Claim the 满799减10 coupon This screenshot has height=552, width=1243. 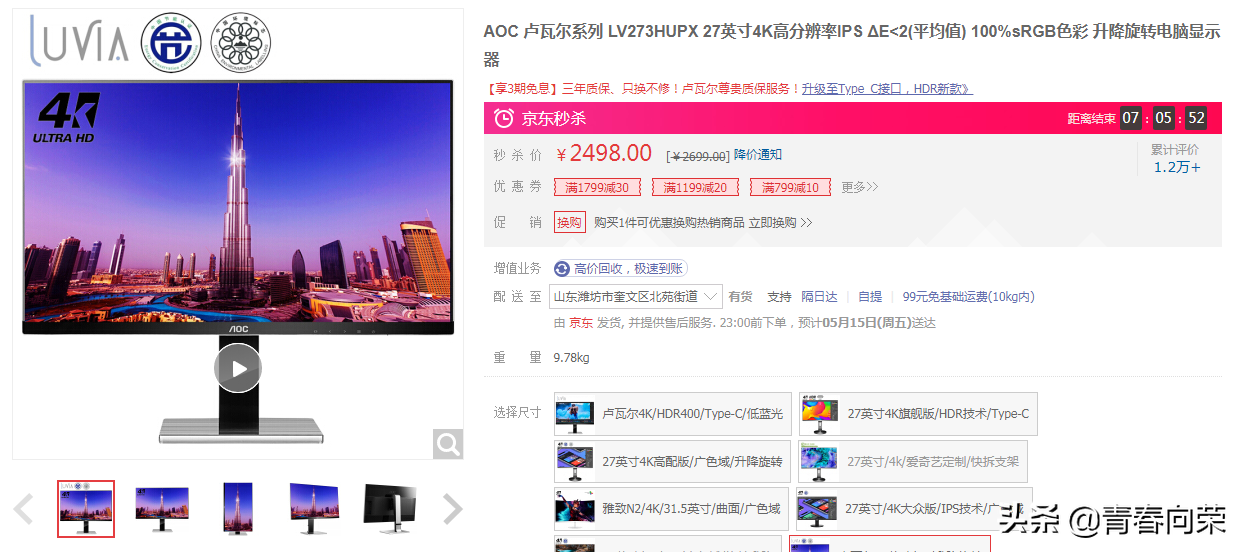pyautogui.click(x=790, y=187)
